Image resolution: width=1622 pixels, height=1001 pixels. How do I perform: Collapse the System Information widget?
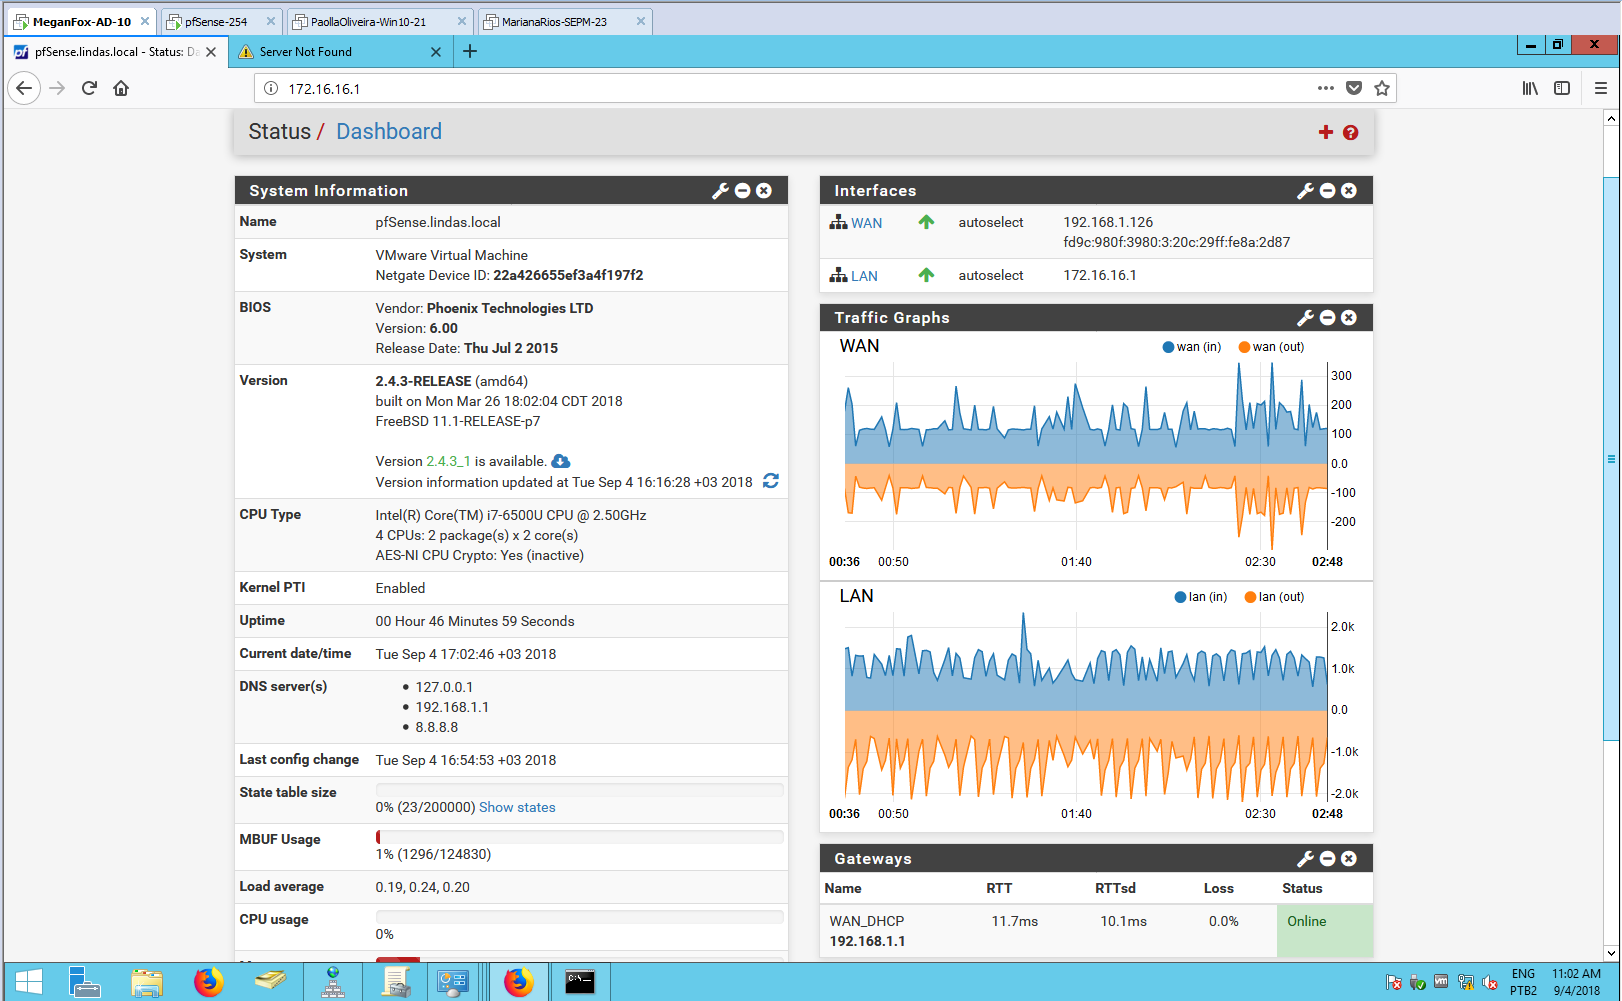click(x=743, y=191)
